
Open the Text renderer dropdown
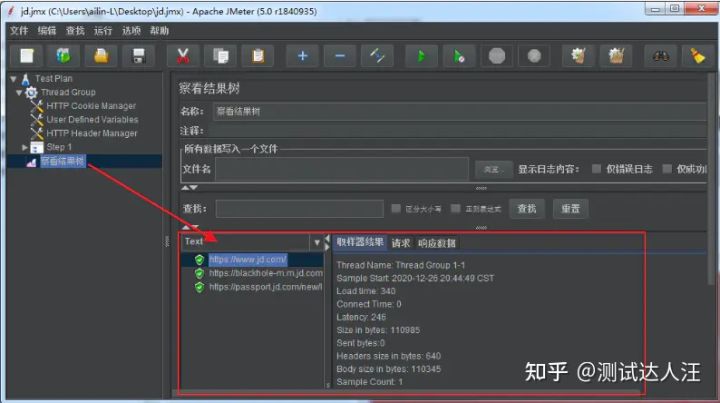click(316, 242)
